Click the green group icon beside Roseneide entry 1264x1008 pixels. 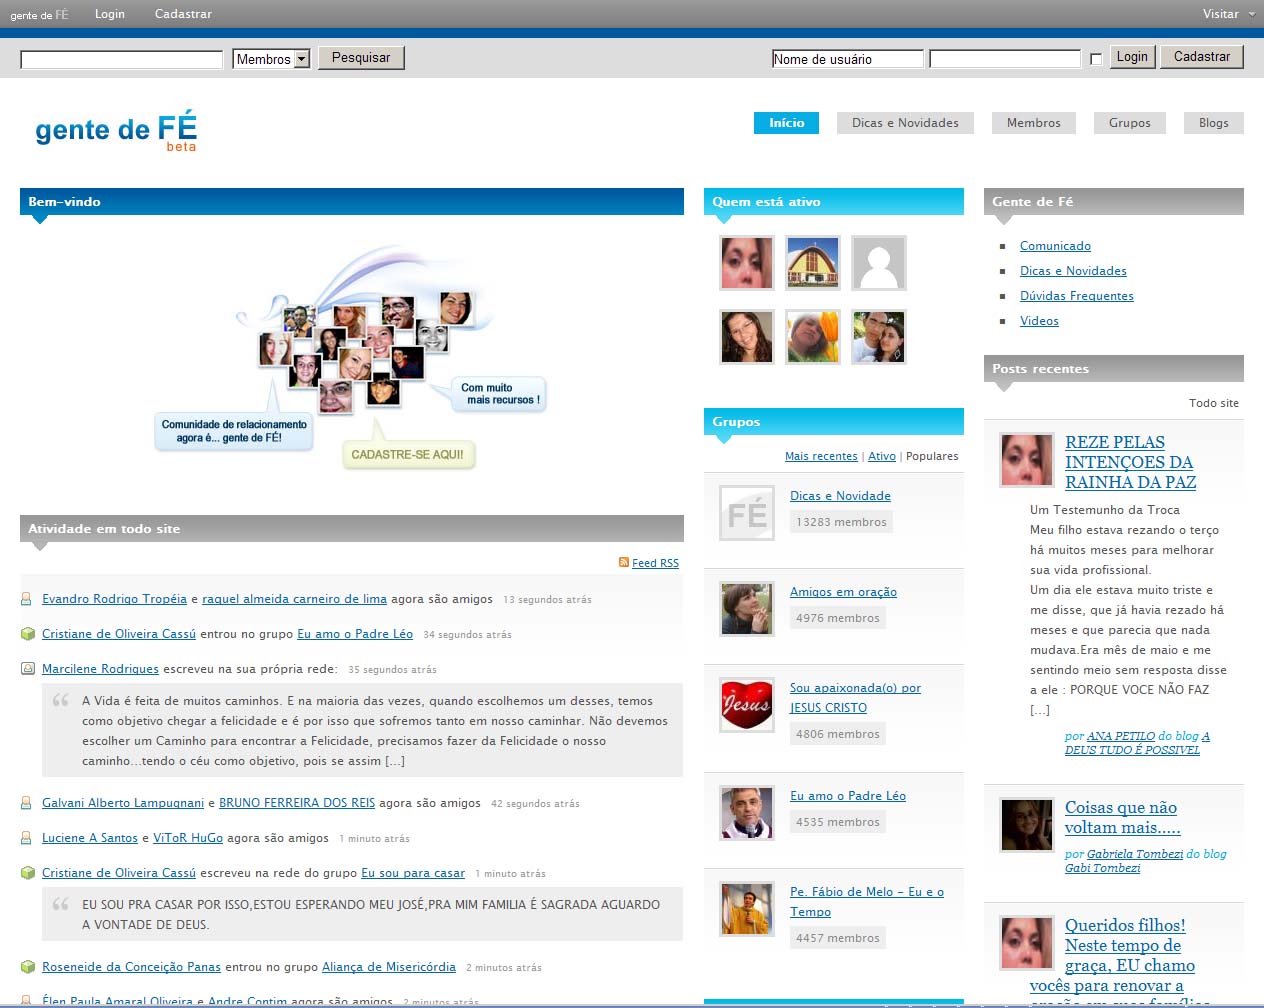pos(27,967)
